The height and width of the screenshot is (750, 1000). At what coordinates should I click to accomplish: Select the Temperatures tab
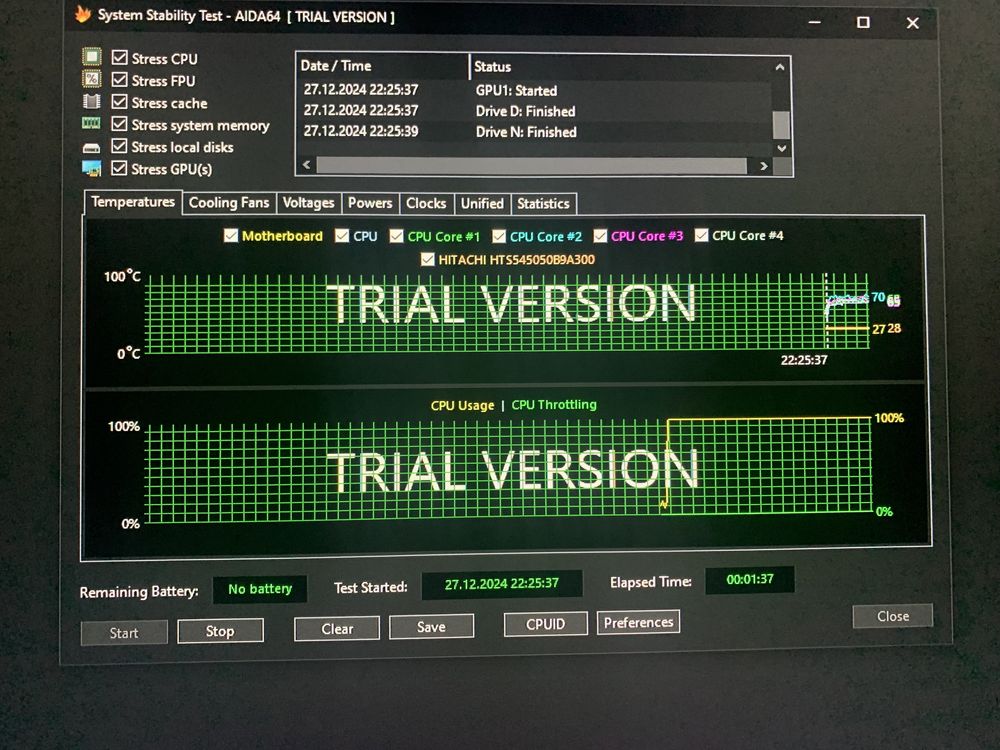(x=133, y=202)
